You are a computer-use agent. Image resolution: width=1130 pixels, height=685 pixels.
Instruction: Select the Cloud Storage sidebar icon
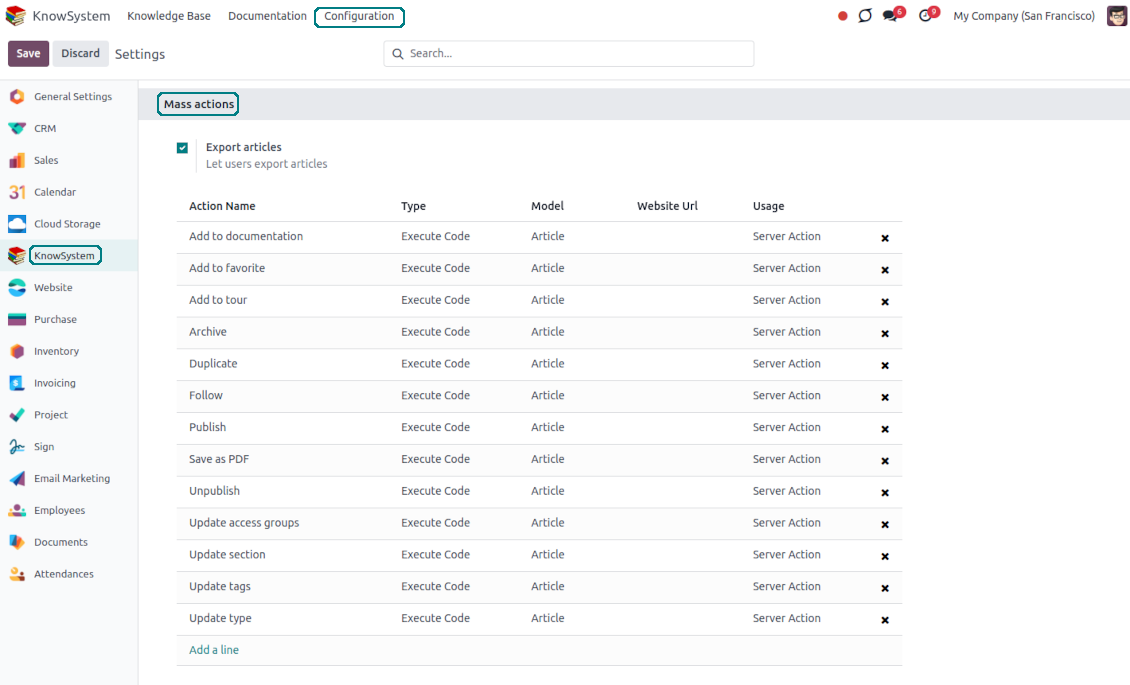coord(17,224)
